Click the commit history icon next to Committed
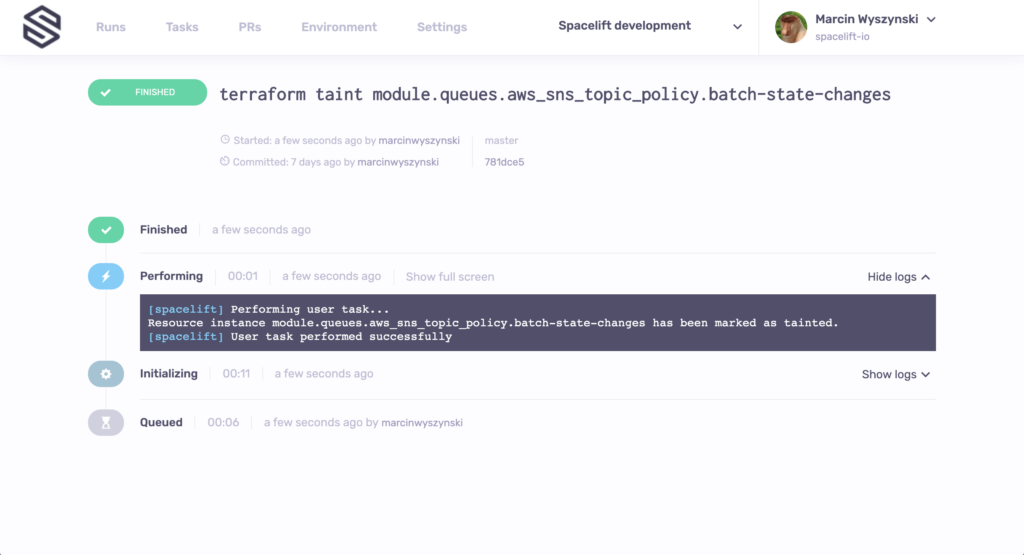Image resolution: width=1024 pixels, height=555 pixels. pyautogui.click(x=225, y=161)
